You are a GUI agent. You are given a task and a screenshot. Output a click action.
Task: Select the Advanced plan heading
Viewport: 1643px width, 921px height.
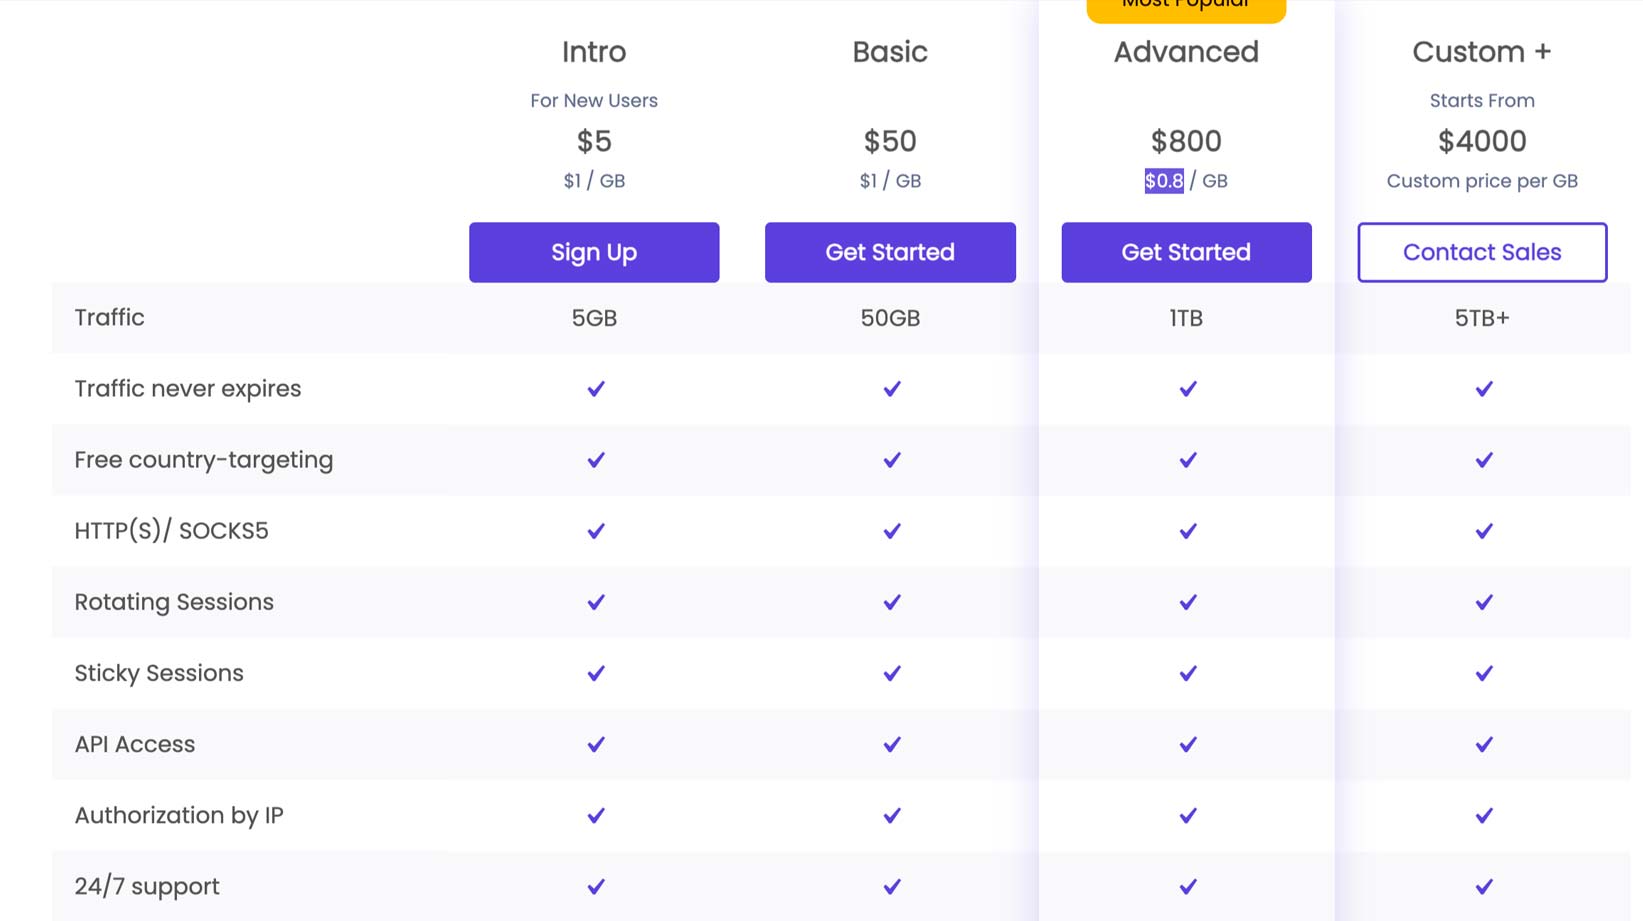1186,52
